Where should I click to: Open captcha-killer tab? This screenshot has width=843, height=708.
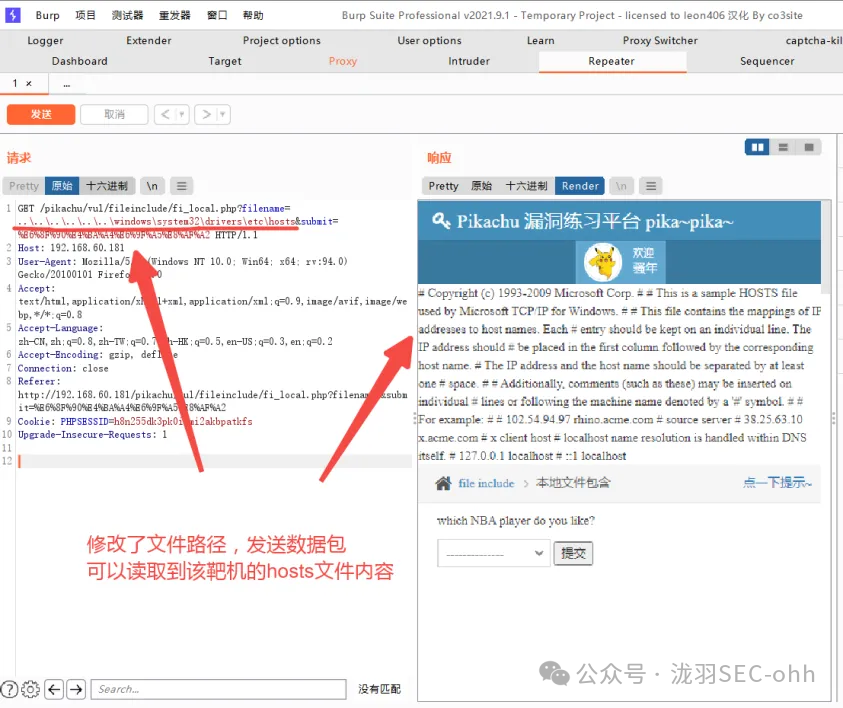point(813,40)
